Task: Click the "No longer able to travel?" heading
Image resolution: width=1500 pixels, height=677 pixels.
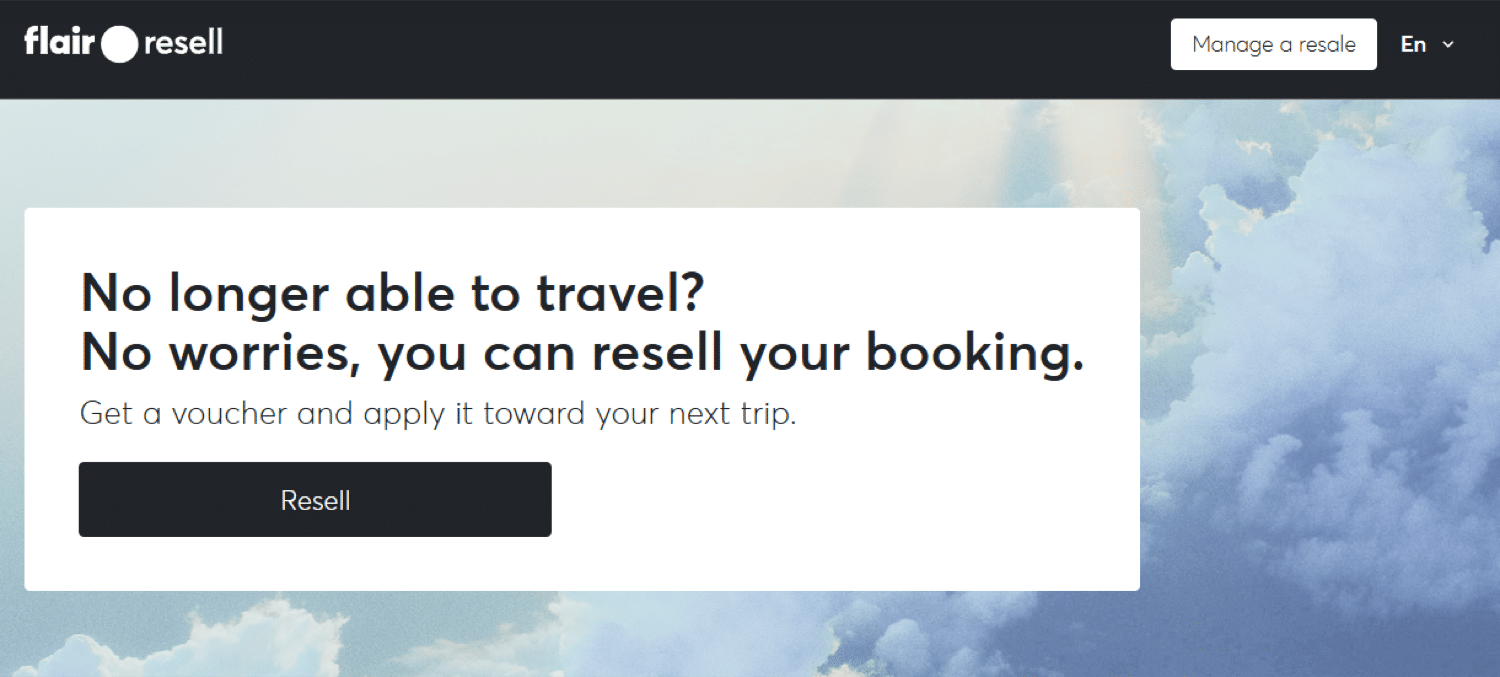Action: (392, 293)
